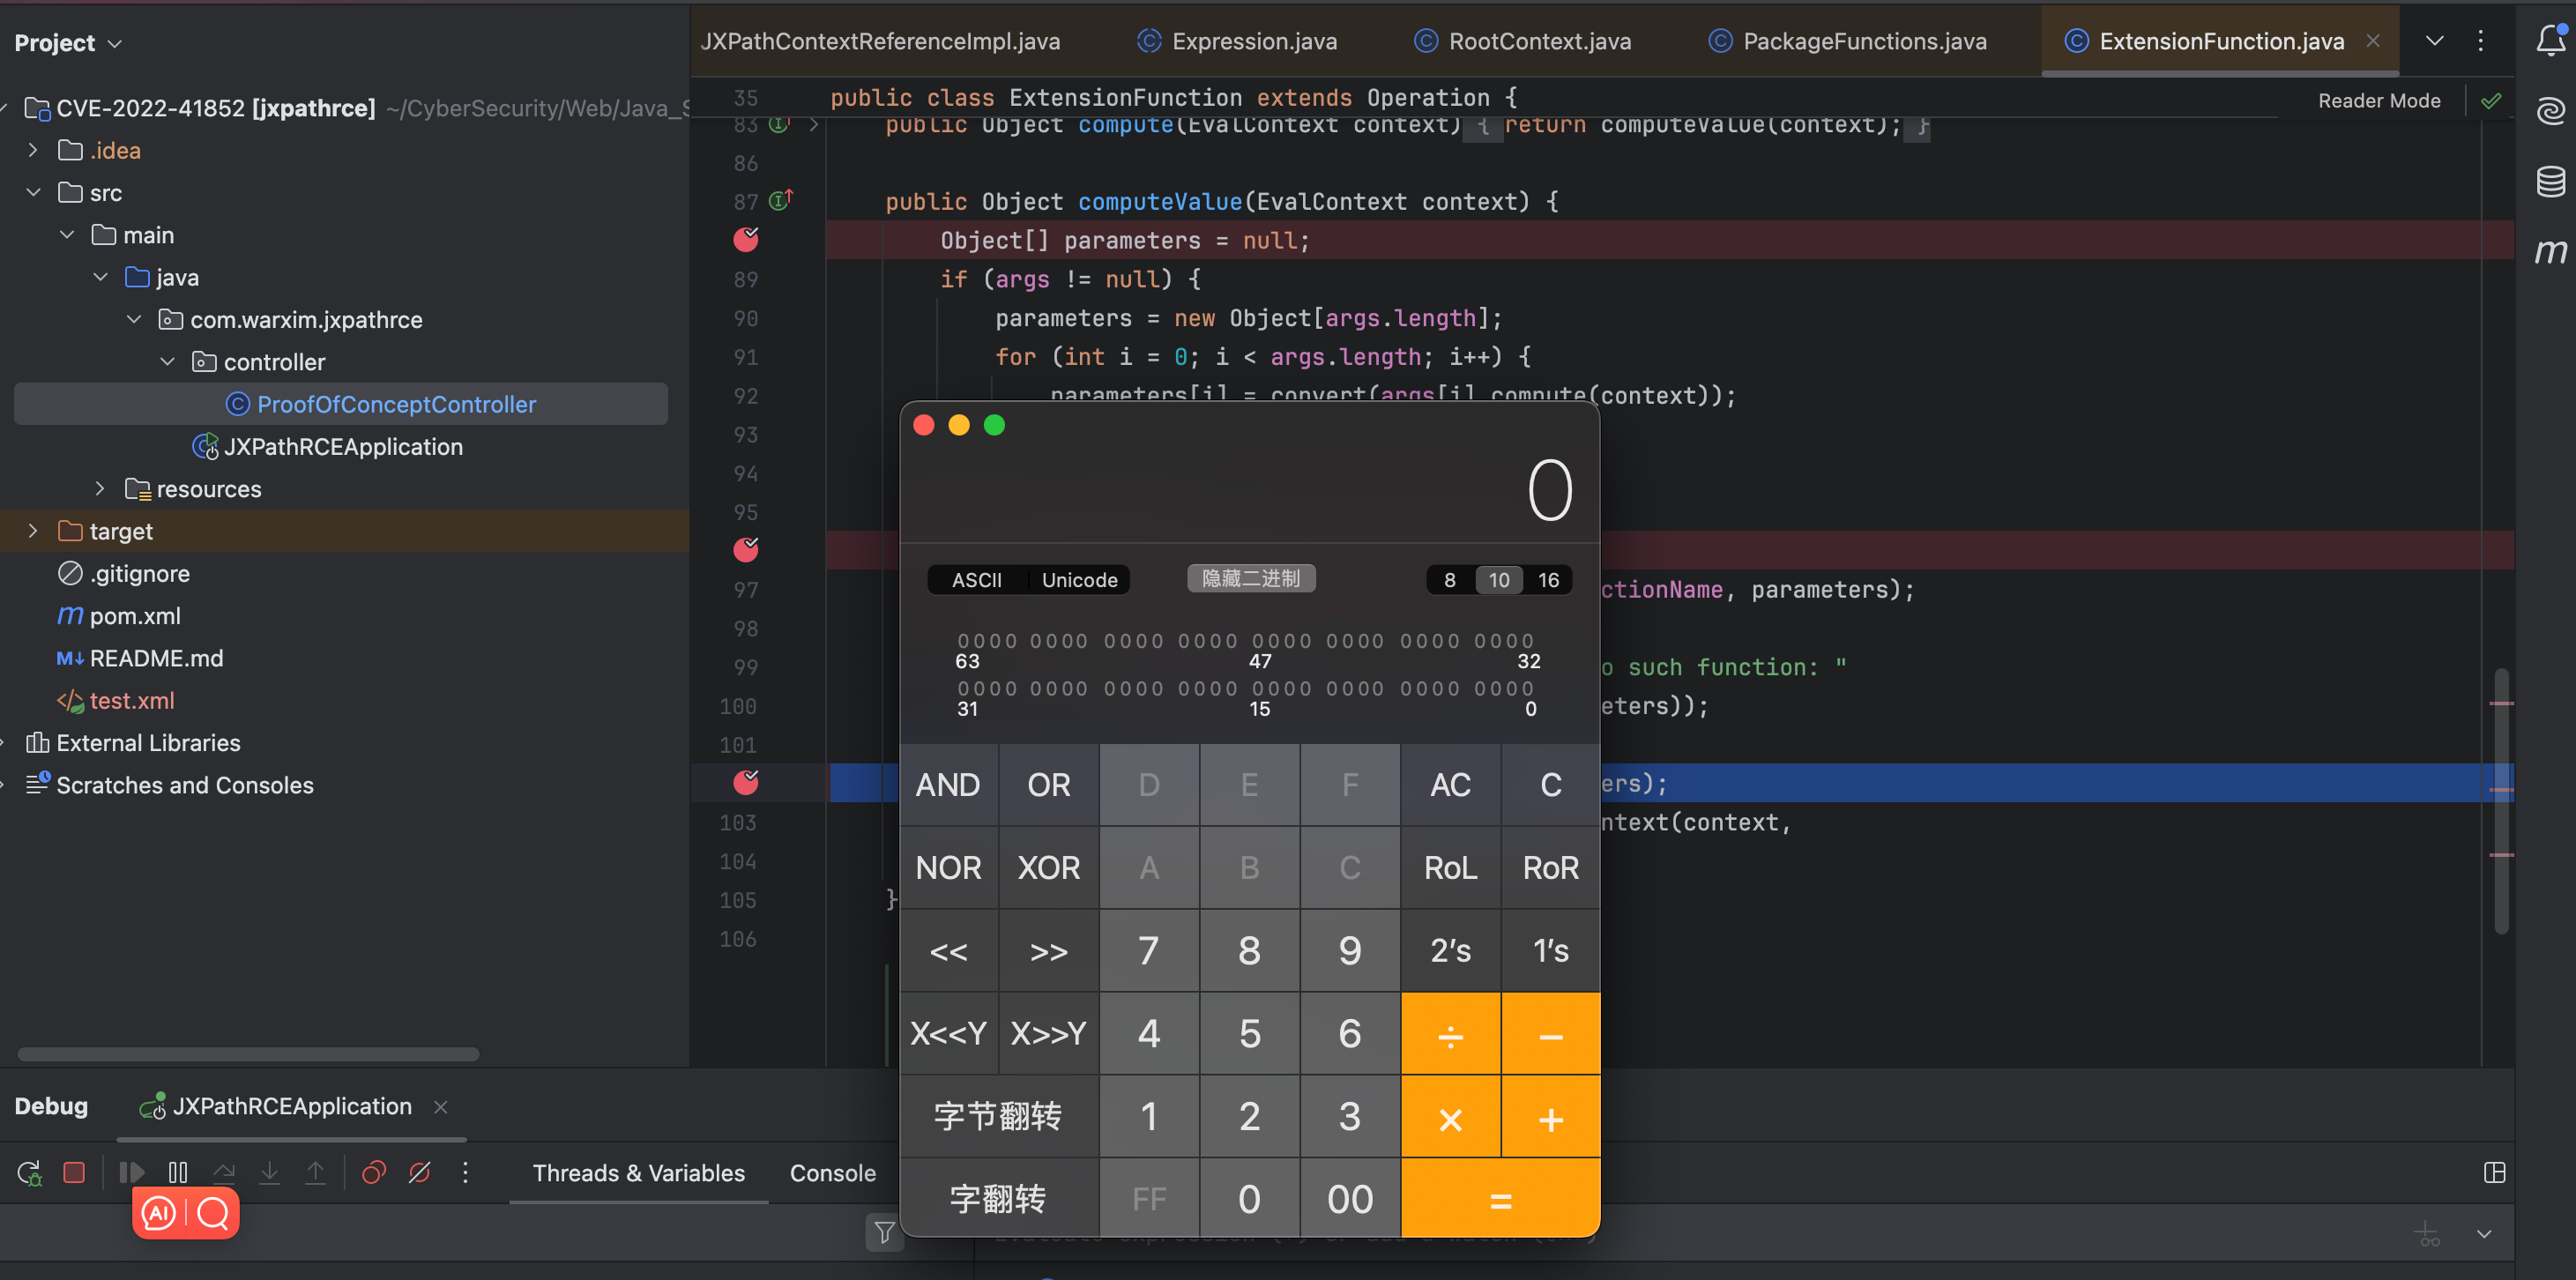Open the debug toolbar more-options menu
The height and width of the screenshot is (1280, 2576).
coord(465,1172)
